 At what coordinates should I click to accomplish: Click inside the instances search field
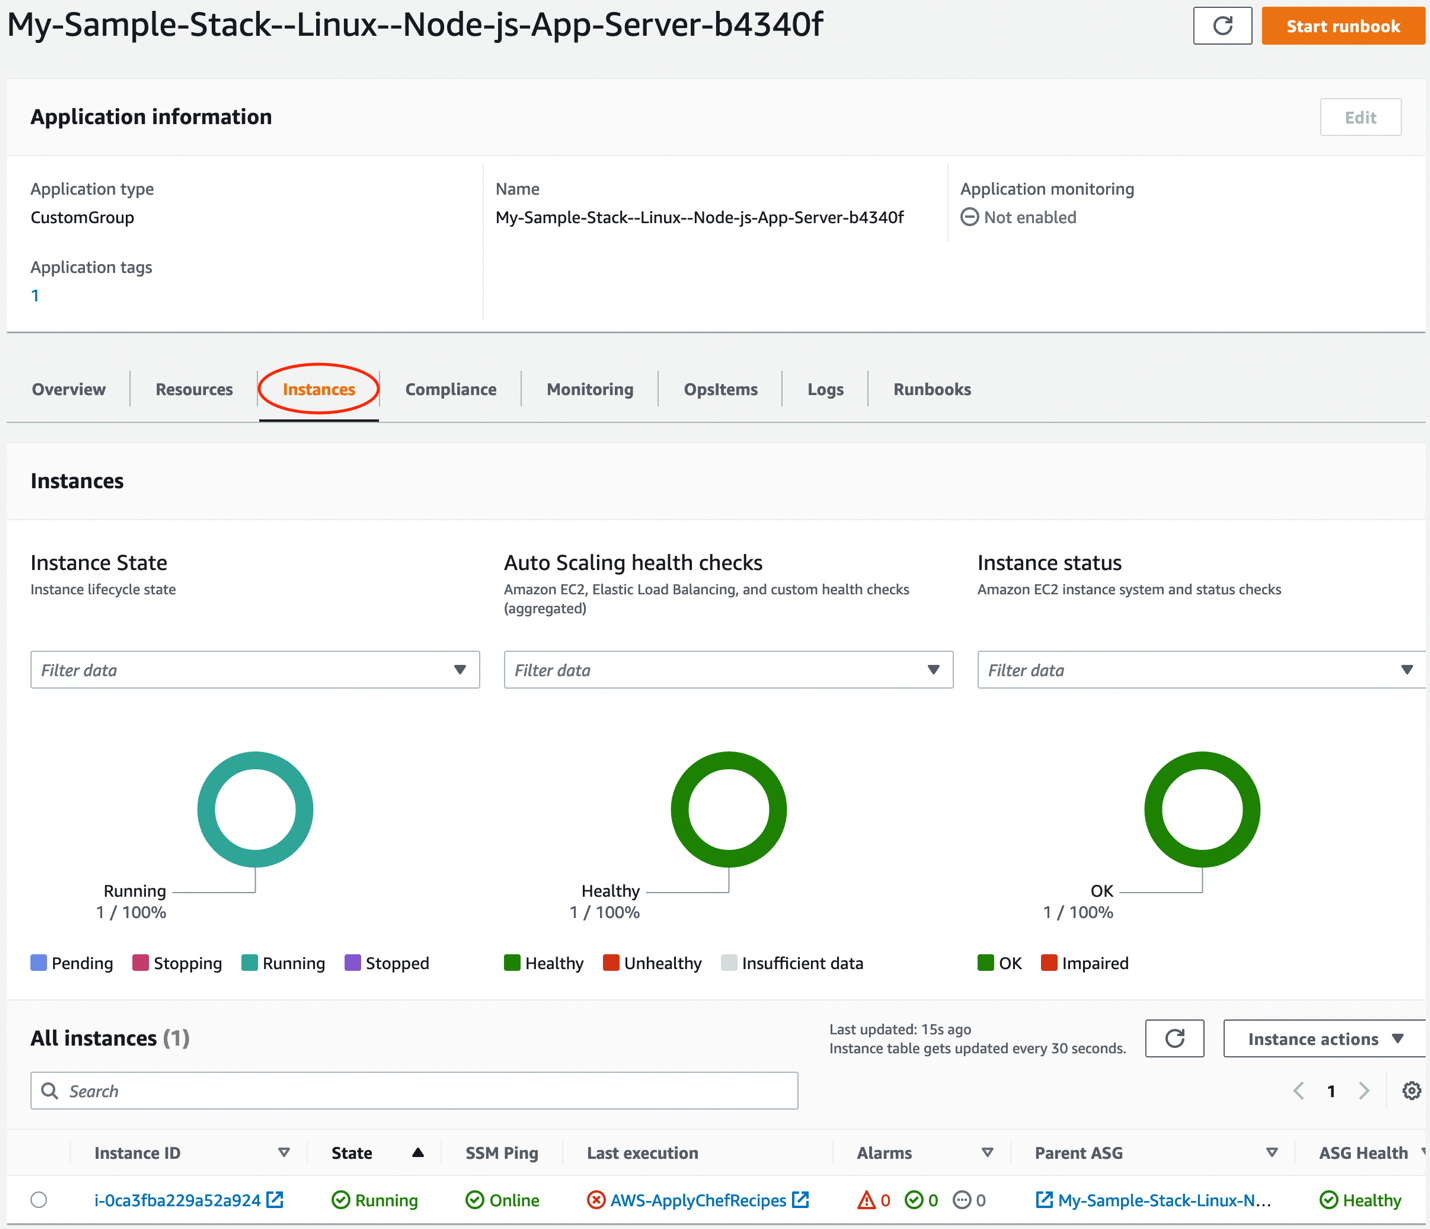(414, 1090)
